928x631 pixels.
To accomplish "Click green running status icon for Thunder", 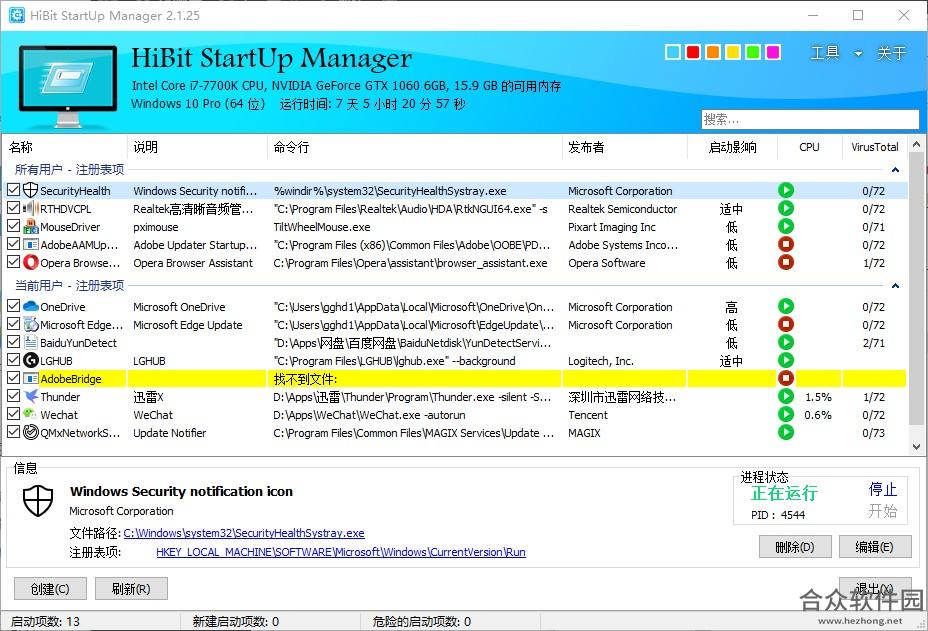I will [x=786, y=396].
